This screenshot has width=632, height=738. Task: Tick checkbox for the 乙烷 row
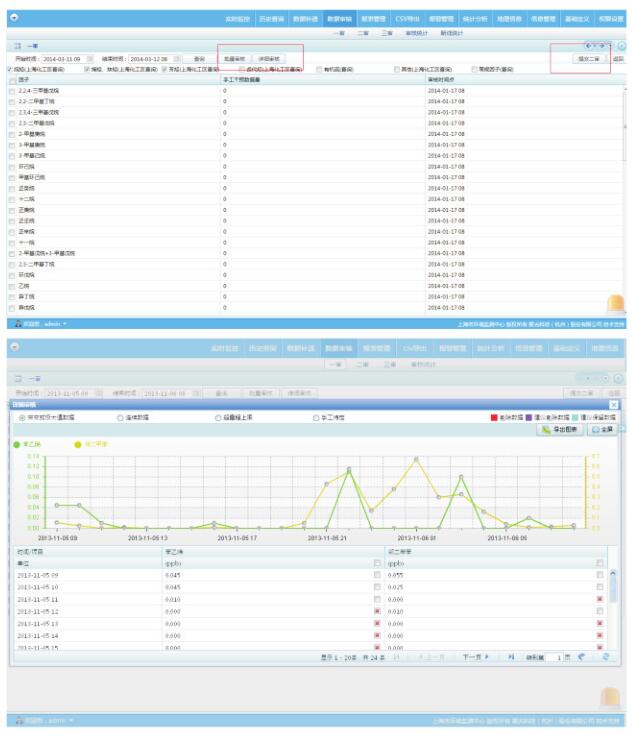[x=12, y=286]
